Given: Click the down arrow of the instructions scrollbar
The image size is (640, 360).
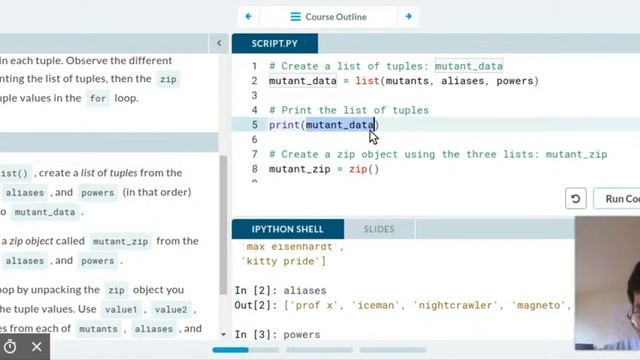Looking at the screenshot, I should 223,334.
